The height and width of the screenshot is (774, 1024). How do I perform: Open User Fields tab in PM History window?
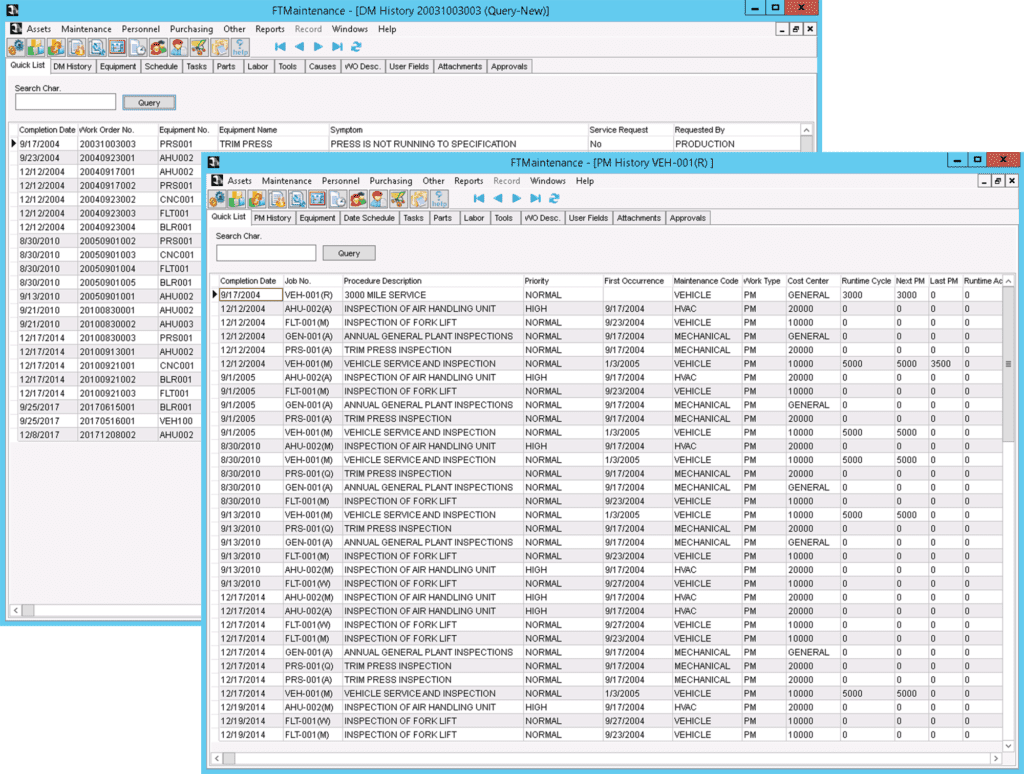(x=588, y=218)
